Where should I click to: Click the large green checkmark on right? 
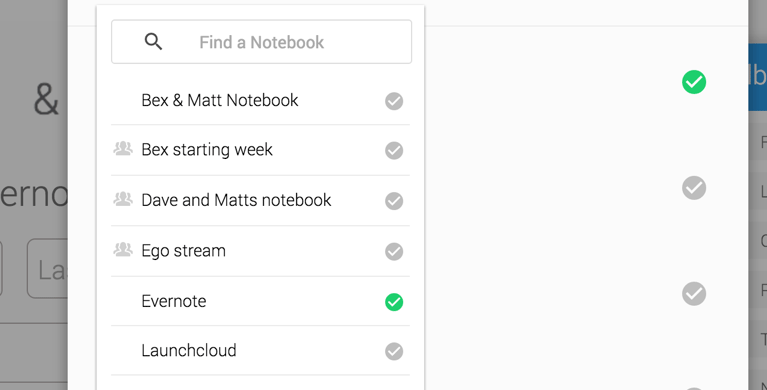[694, 82]
